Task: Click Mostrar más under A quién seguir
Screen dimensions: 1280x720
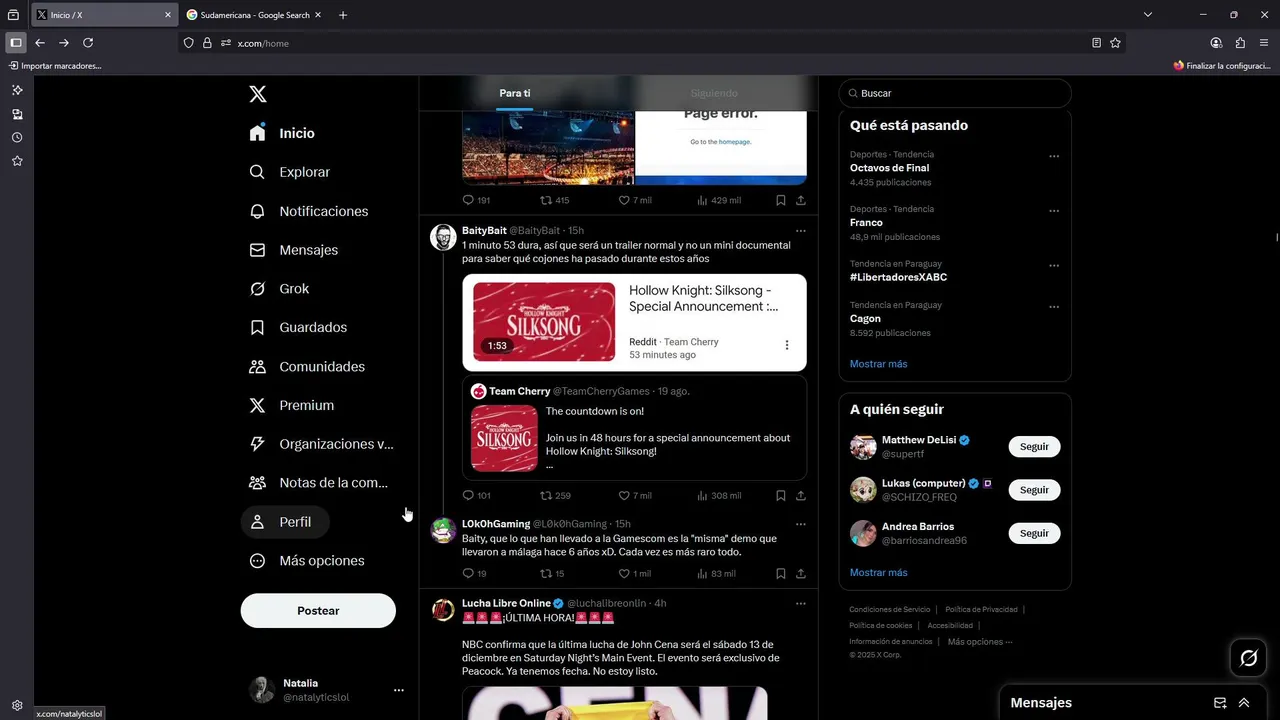Action: 878,573
